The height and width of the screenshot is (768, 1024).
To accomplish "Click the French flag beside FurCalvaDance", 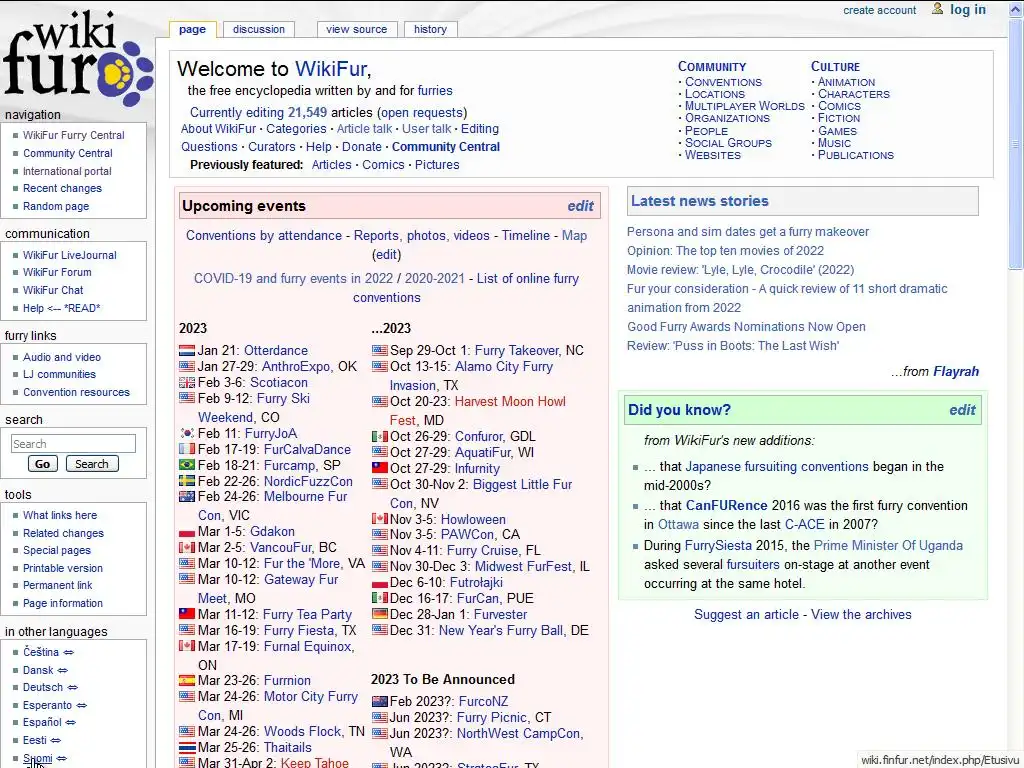I will [187, 449].
